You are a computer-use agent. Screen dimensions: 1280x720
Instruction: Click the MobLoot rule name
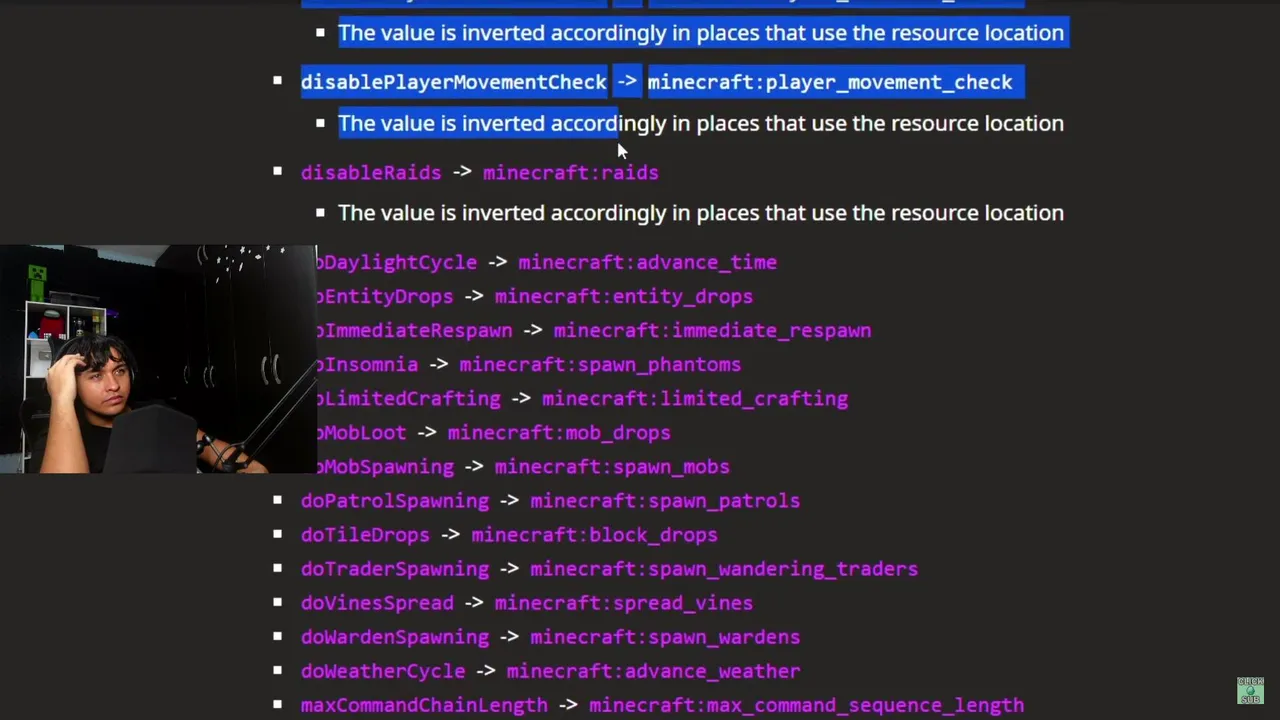[x=362, y=432]
